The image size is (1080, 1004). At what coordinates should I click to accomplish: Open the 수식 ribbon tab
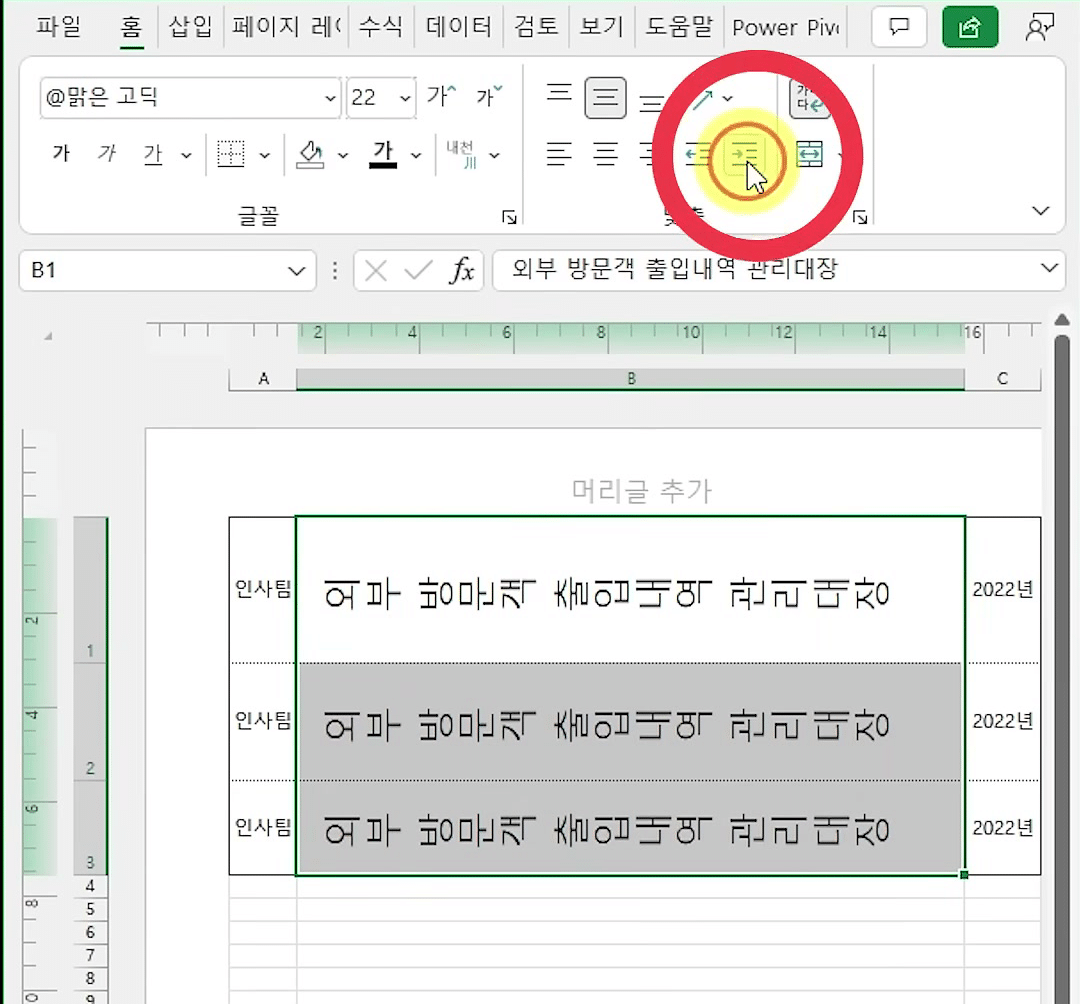(381, 28)
